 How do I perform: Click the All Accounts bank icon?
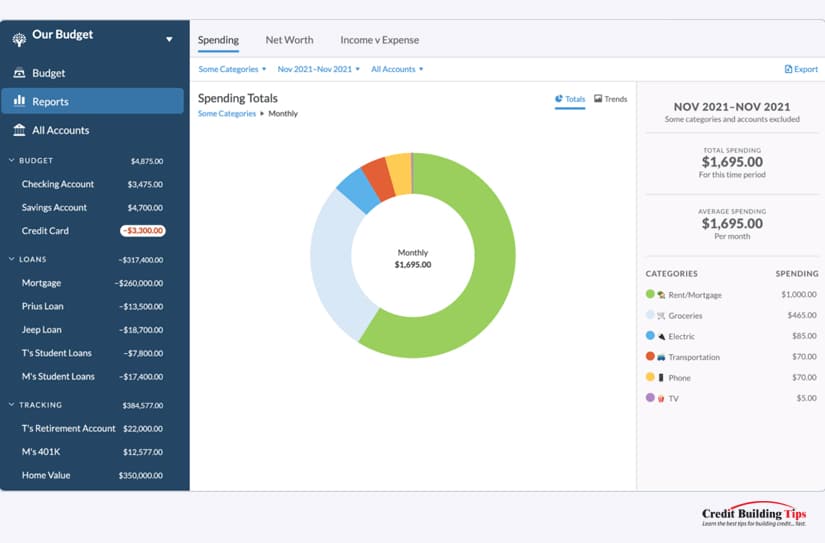[x=19, y=129]
